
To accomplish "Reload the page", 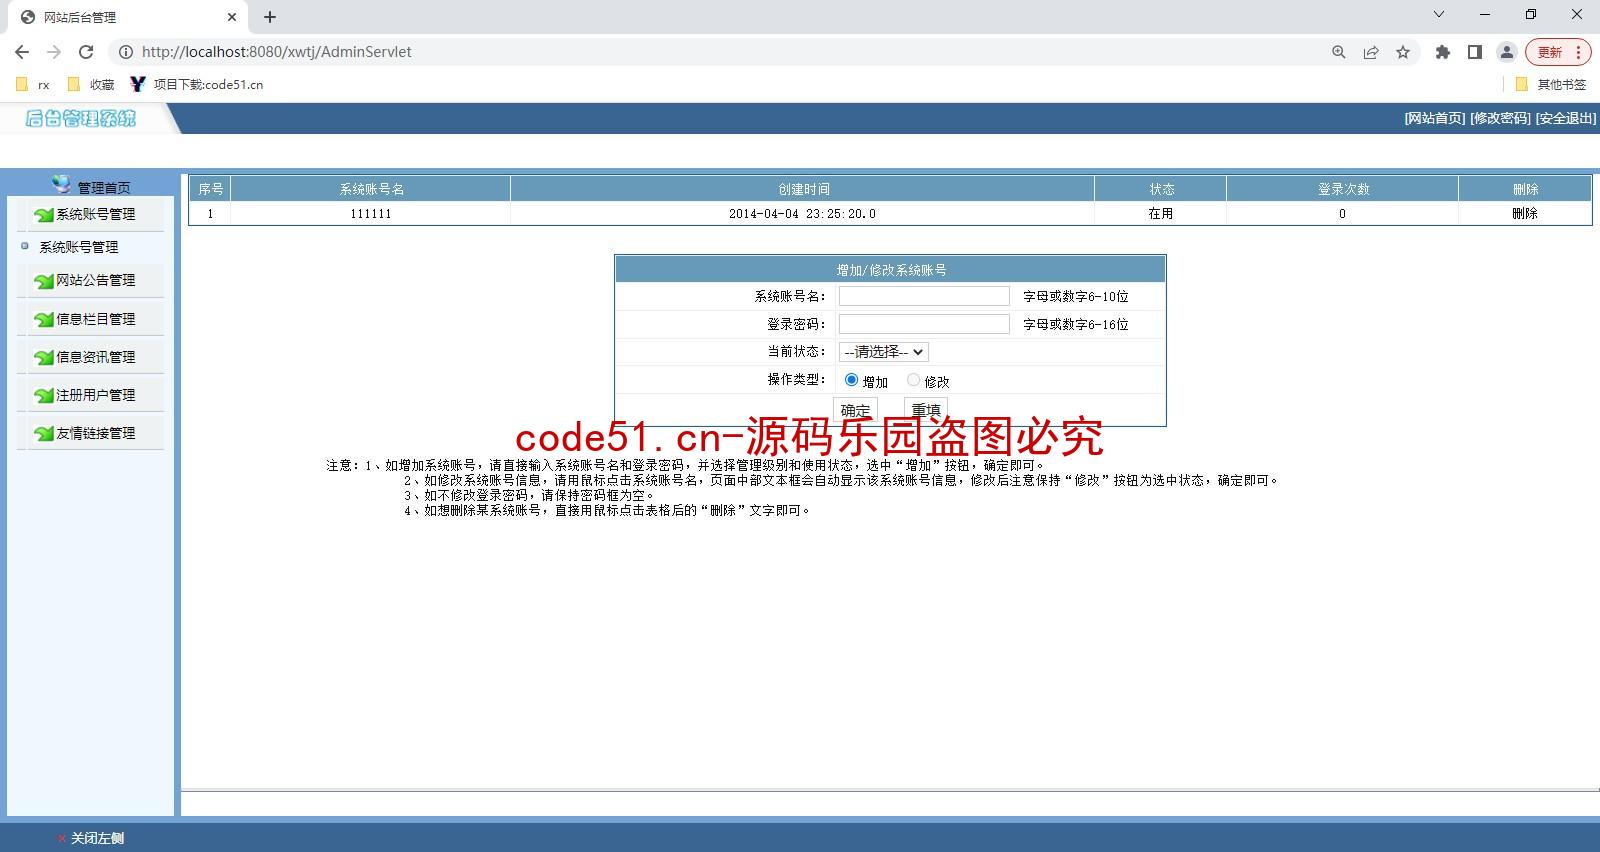I will point(86,52).
